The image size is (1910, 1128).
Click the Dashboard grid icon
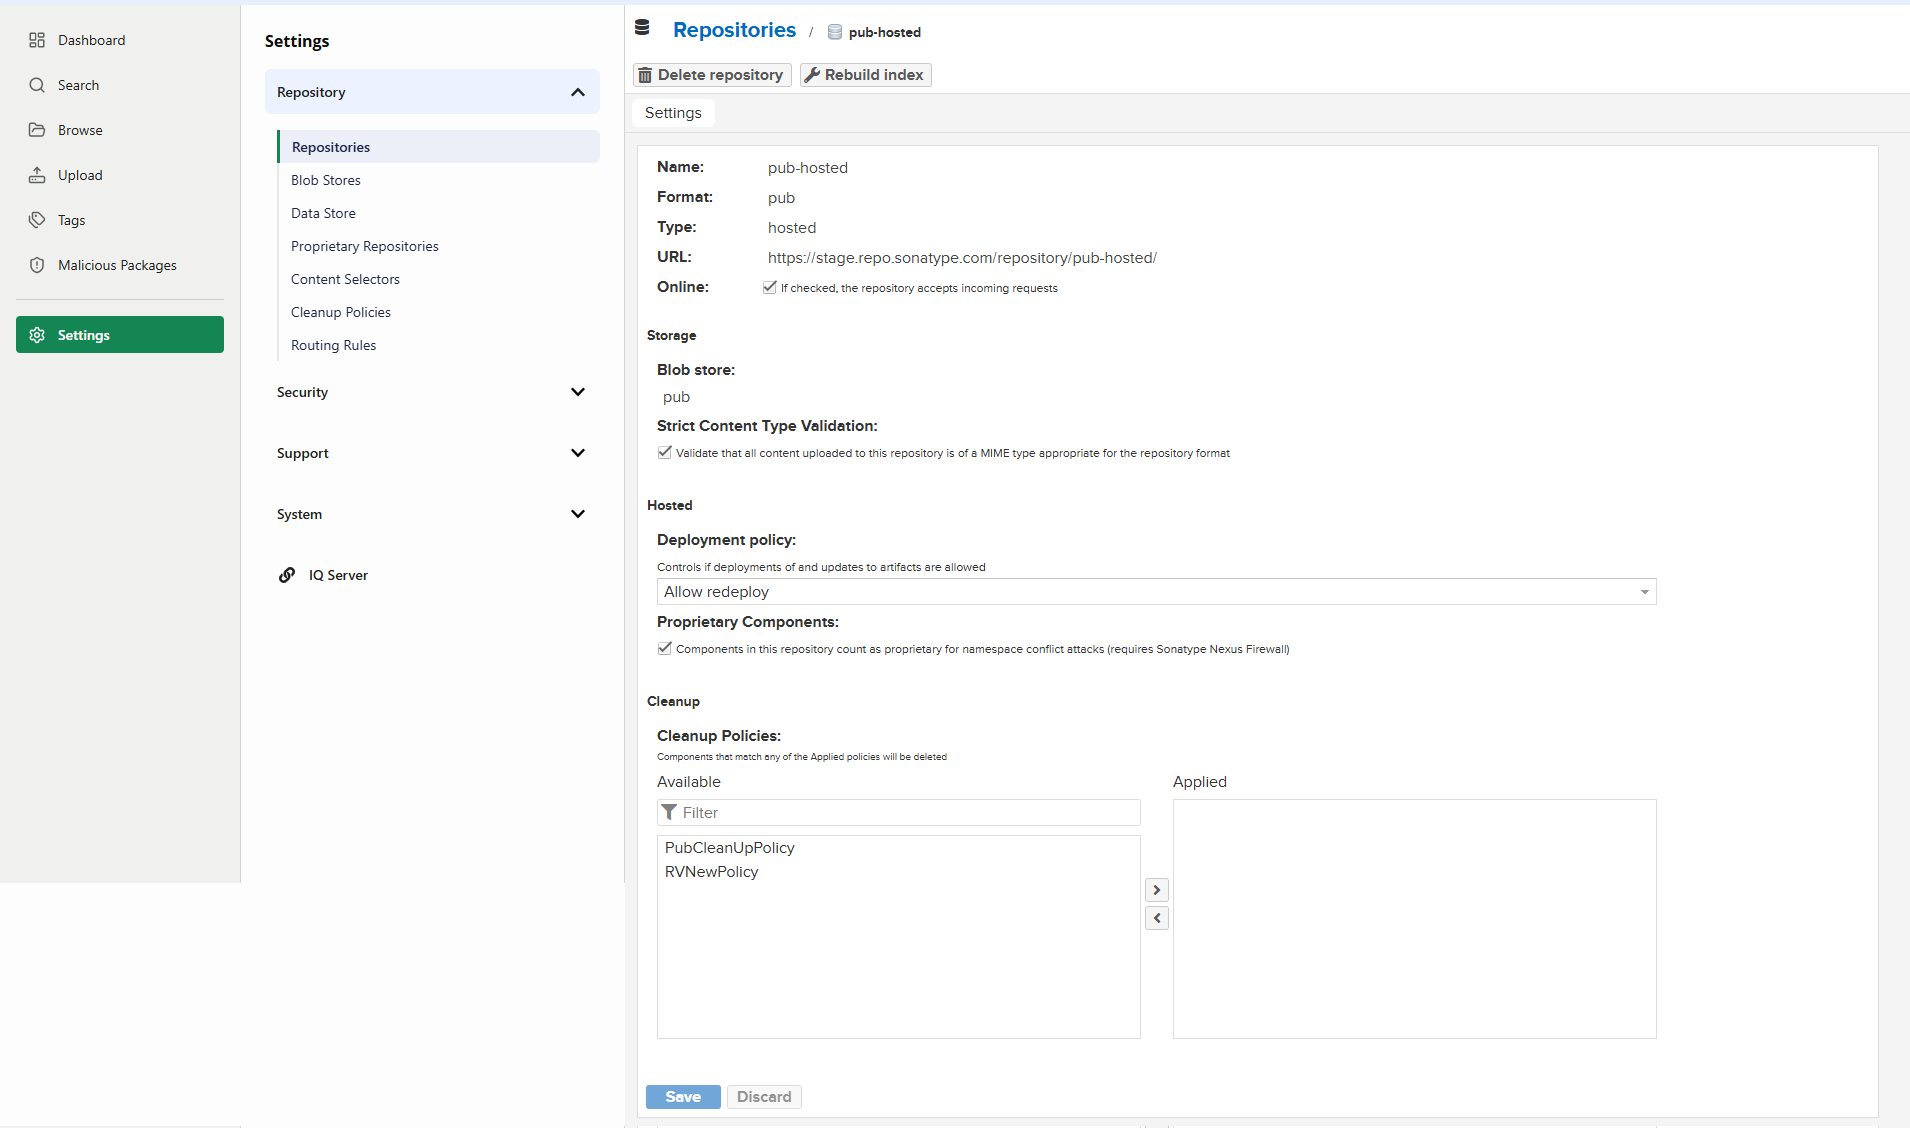click(37, 40)
